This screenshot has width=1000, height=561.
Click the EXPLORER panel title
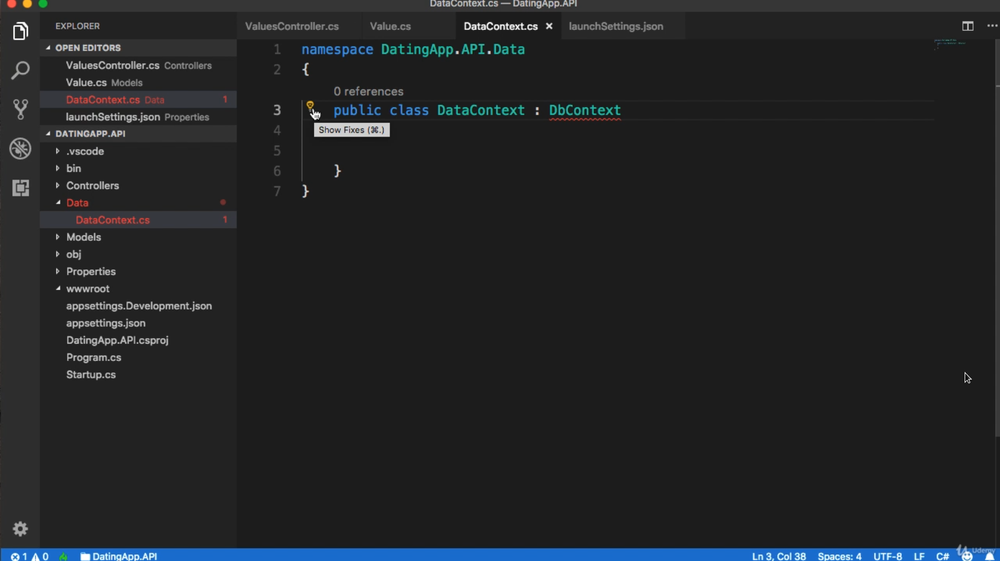tap(77, 26)
